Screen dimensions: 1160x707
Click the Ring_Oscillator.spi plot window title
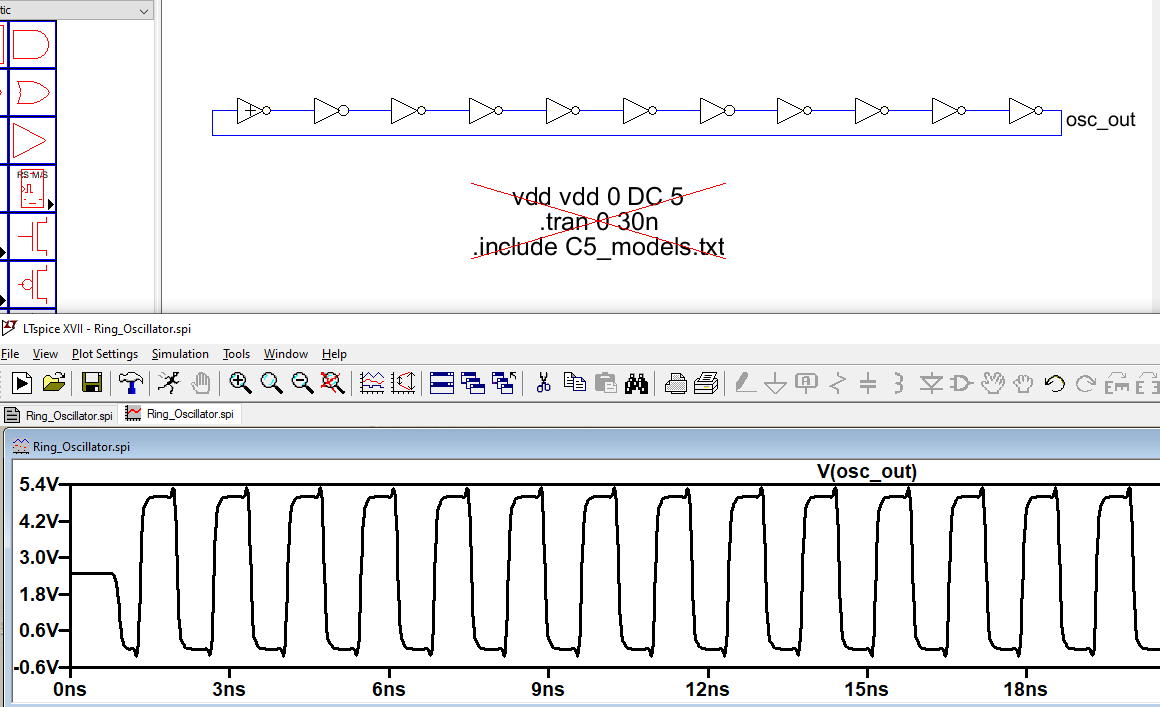(81, 447)
